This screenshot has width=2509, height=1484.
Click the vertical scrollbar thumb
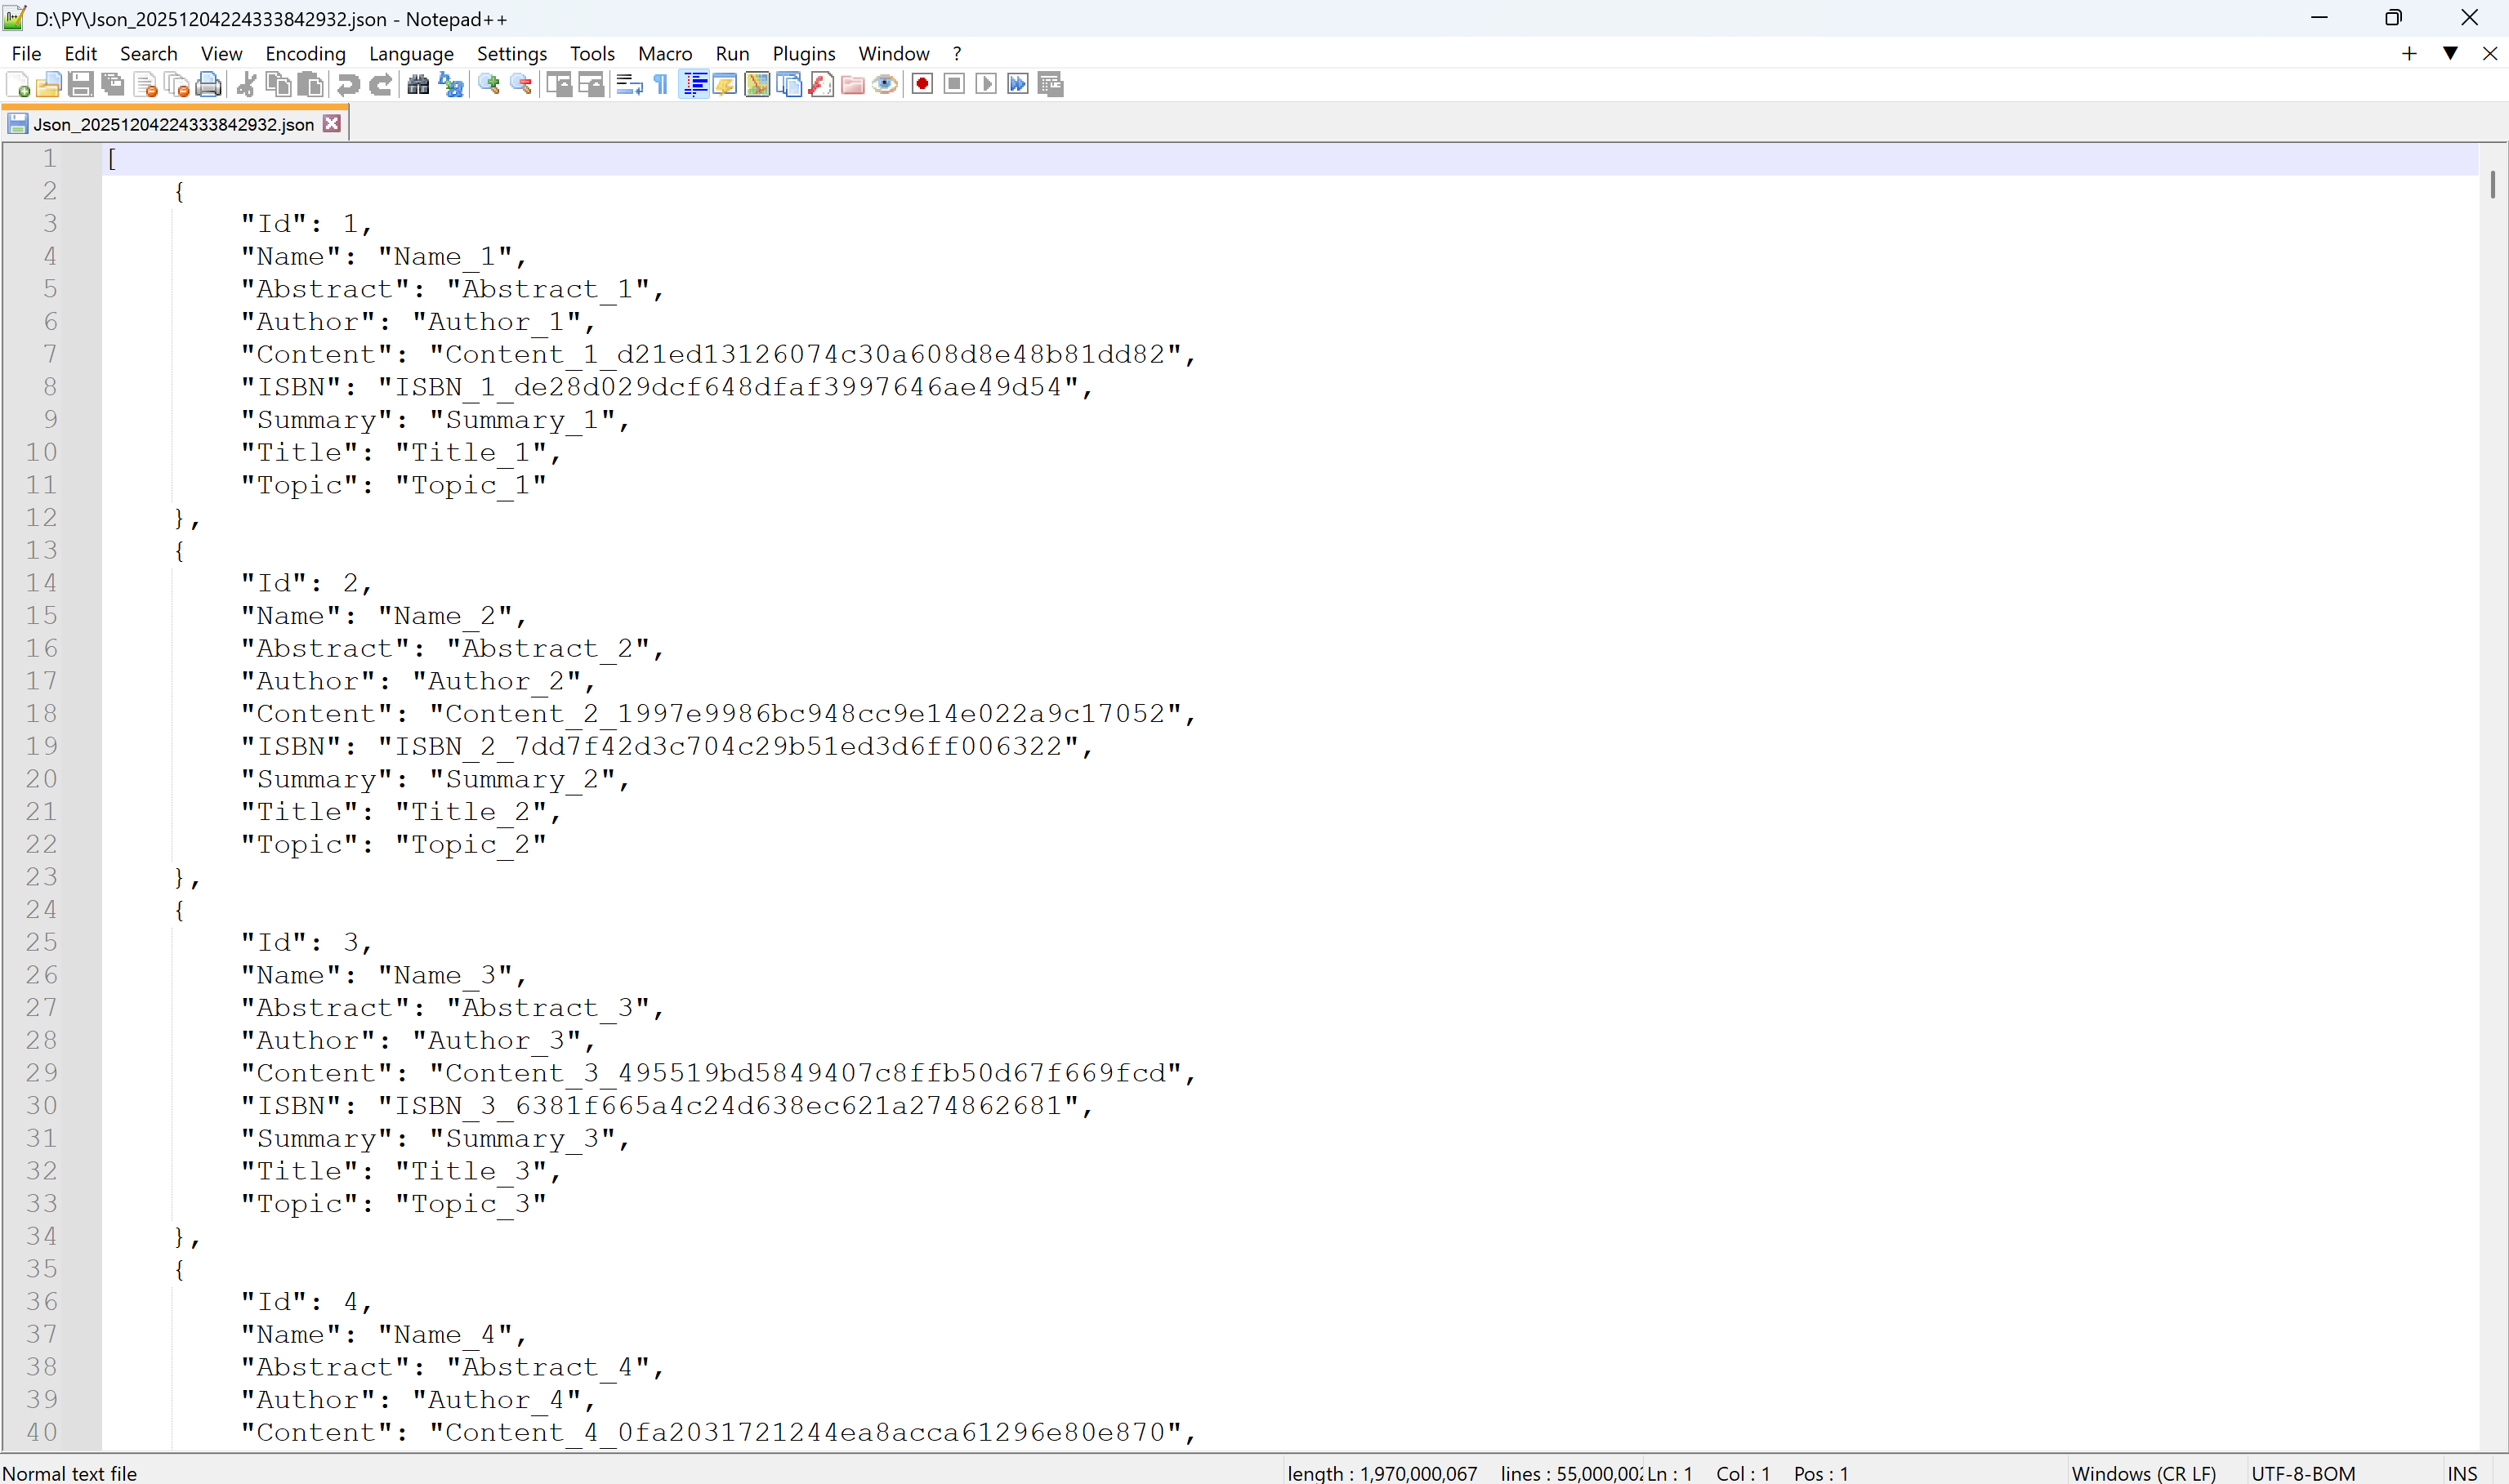click(2492, 184)
